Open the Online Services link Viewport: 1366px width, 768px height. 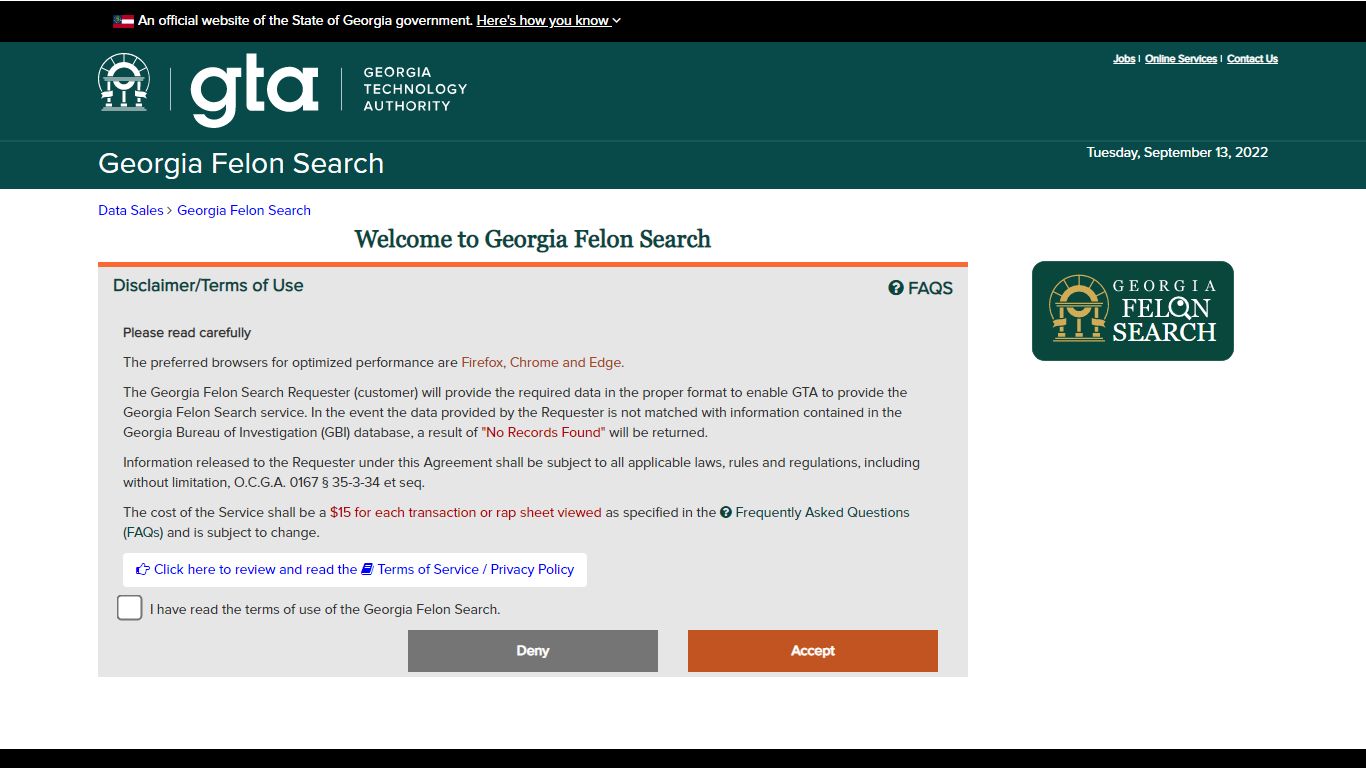[x=1181, y=59]
